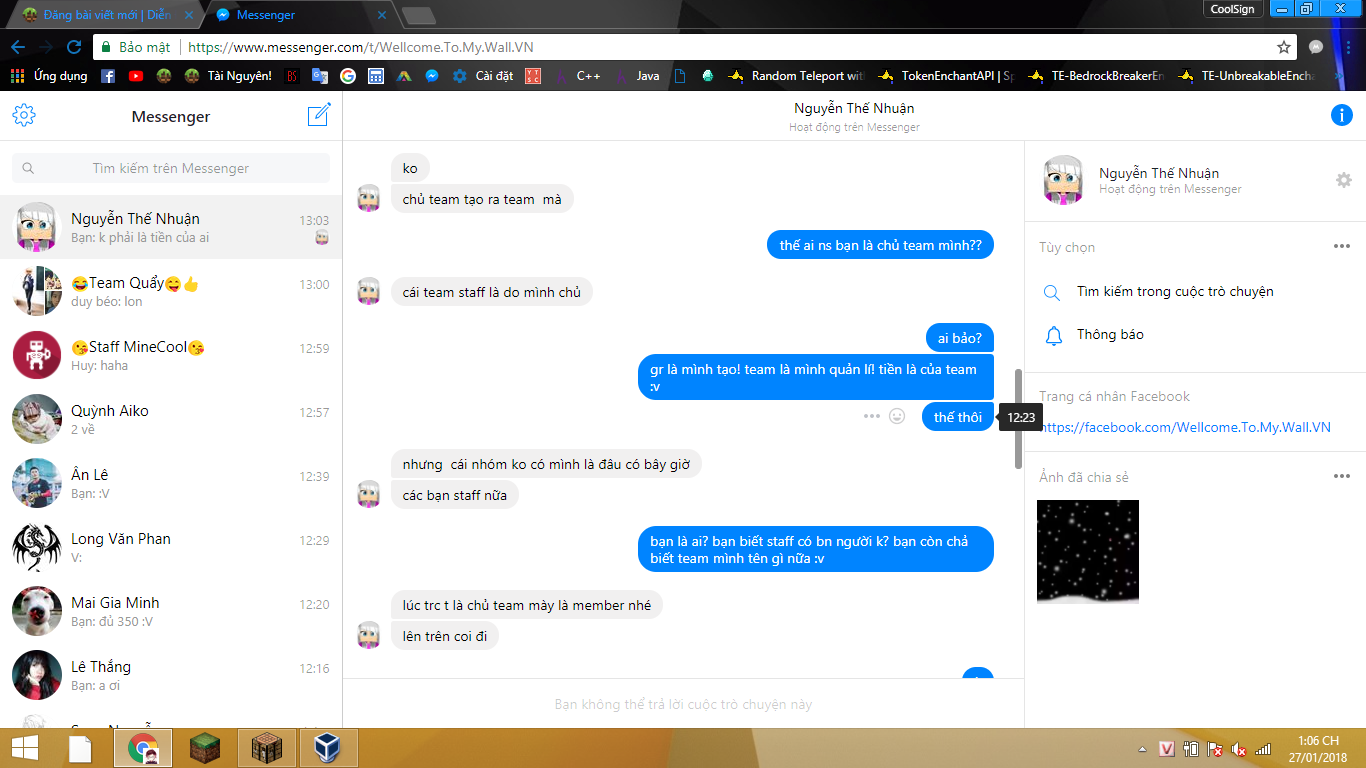Show hidden system tray icons arrow

(1142, 749)
